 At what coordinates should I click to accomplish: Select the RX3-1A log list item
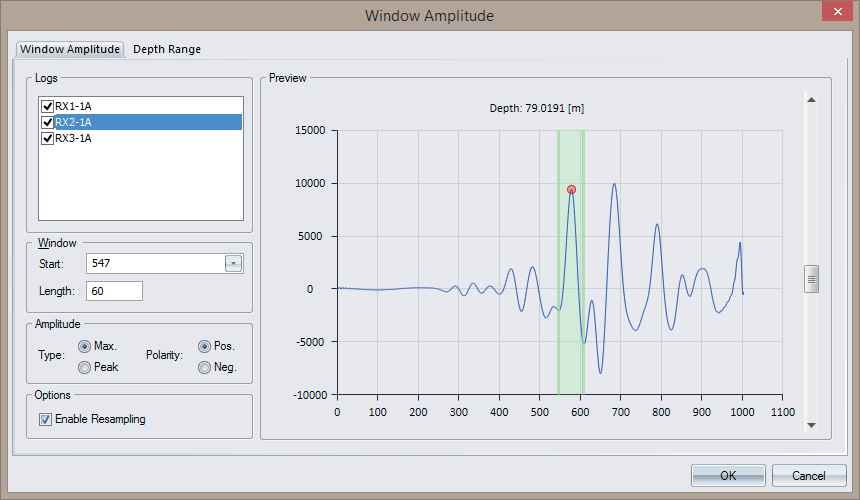(x=74, y=139)
